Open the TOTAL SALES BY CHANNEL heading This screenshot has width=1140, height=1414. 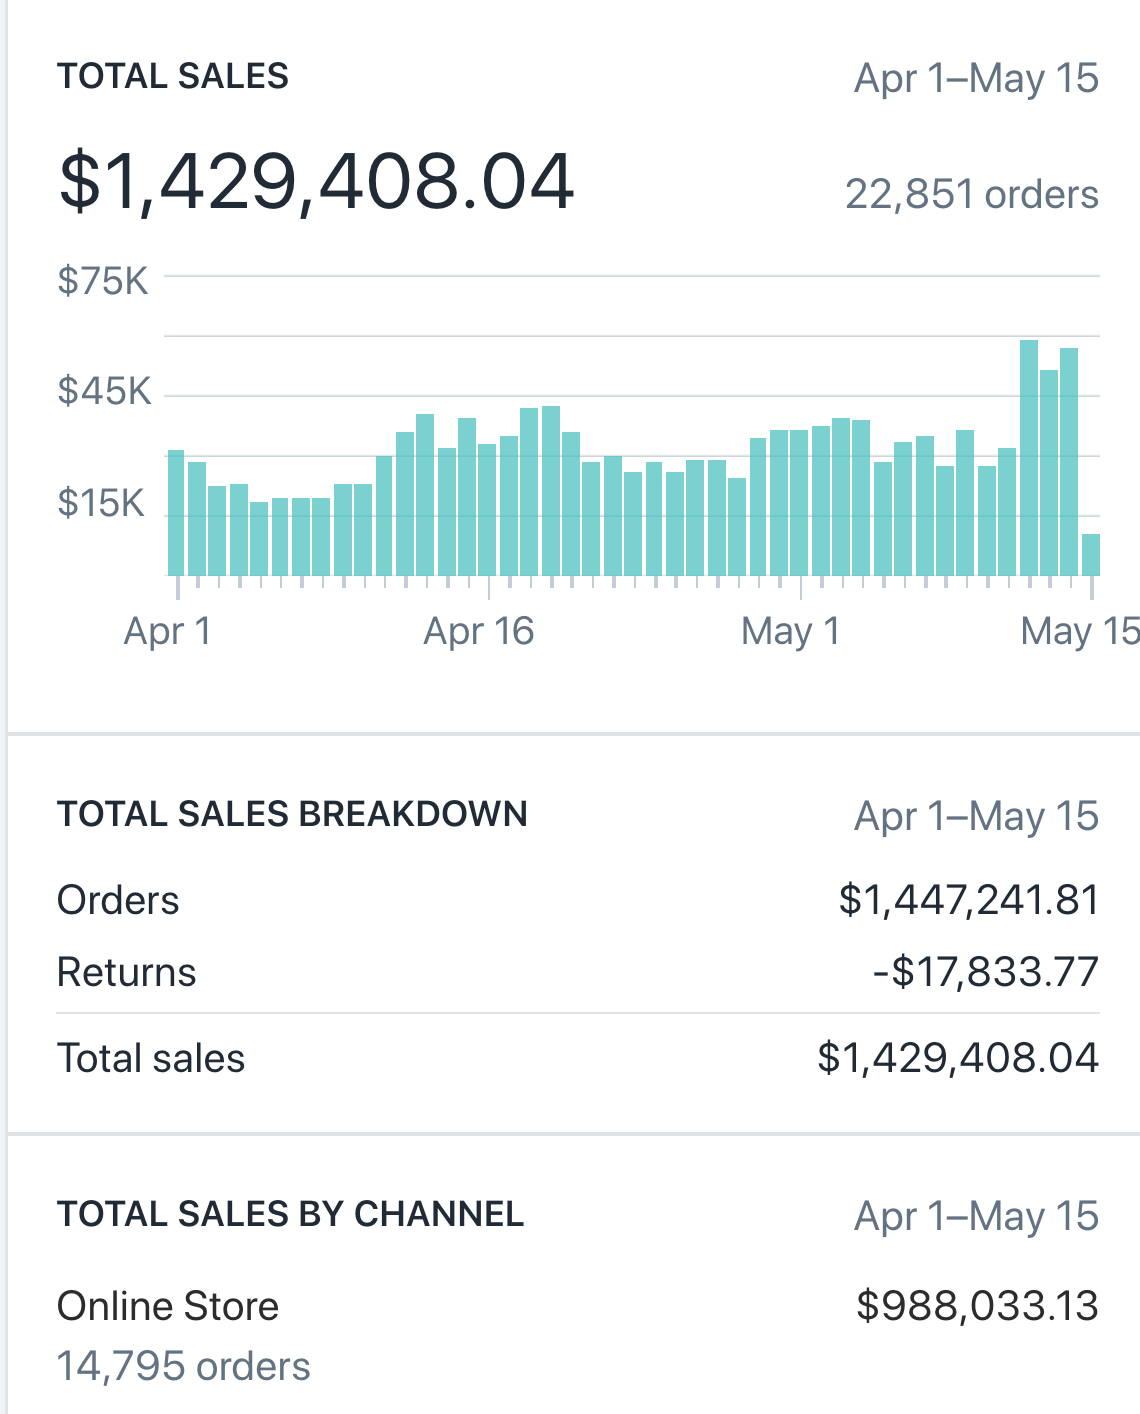coord(290,1214)
